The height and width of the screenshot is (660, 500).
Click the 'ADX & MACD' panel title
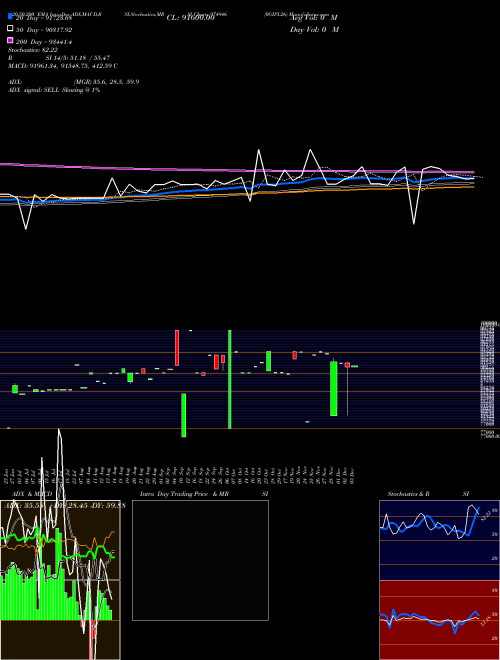[32, 494]
